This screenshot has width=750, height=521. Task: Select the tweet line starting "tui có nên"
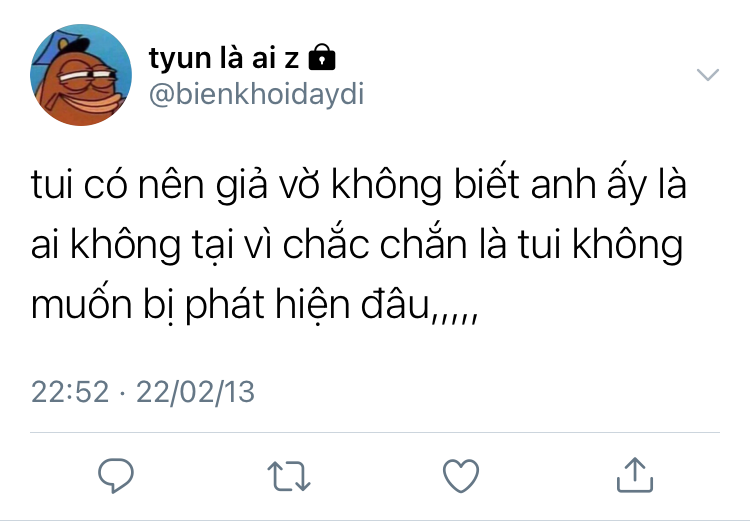point(359,184)
